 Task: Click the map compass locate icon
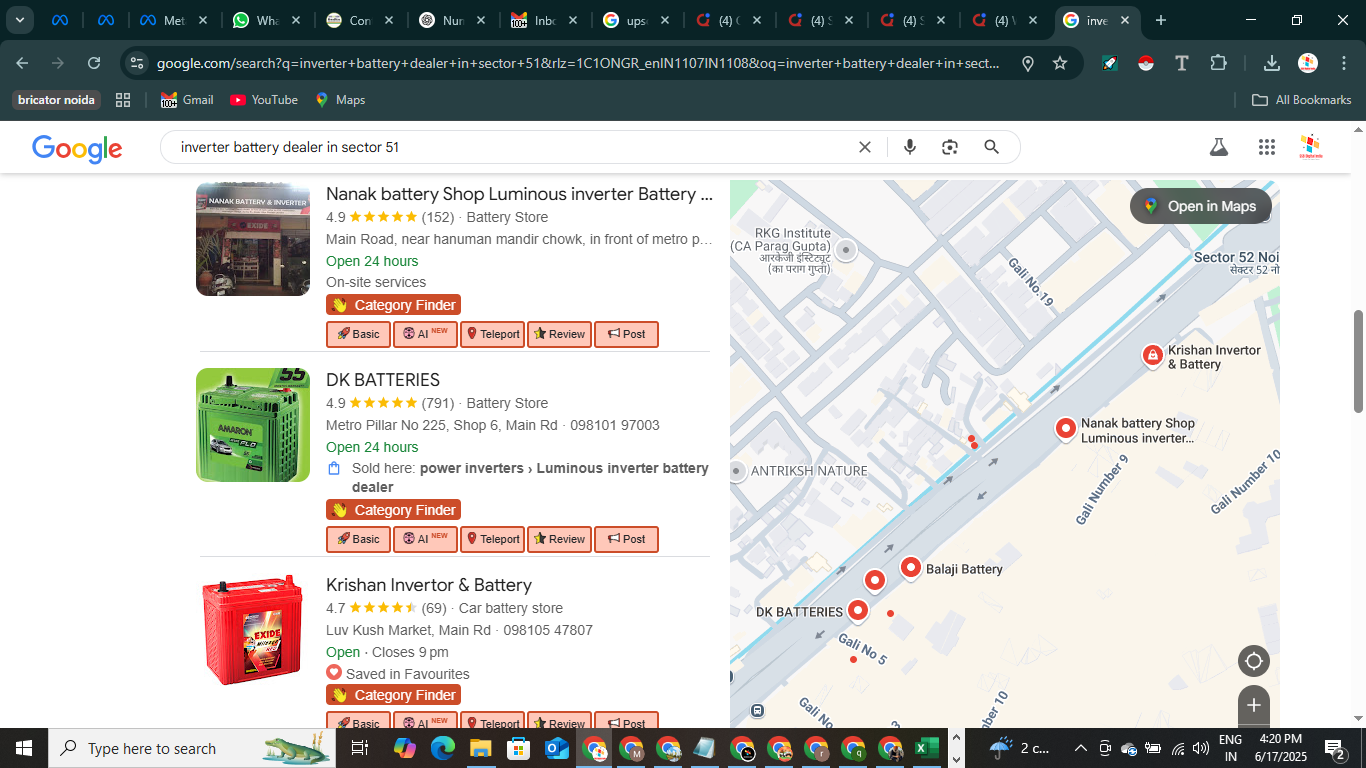pos(1253,660)
